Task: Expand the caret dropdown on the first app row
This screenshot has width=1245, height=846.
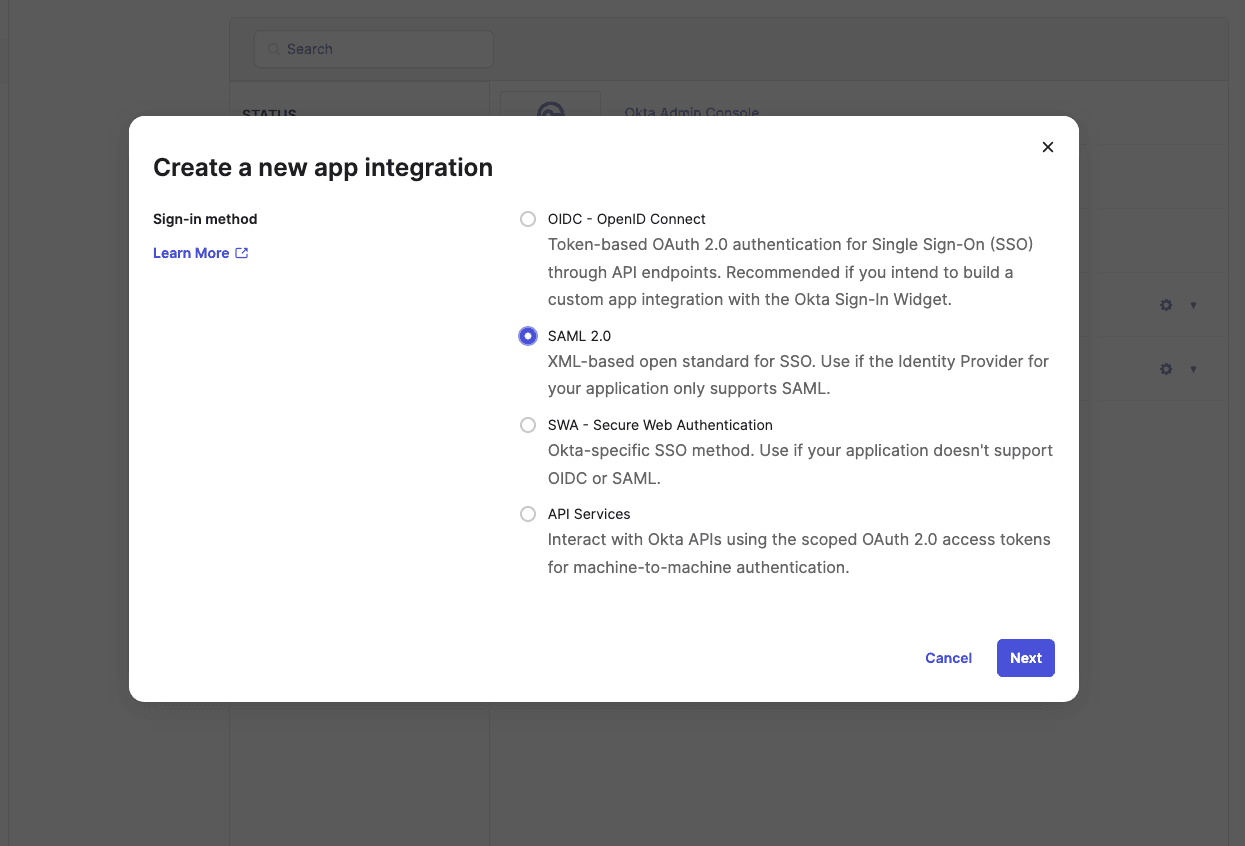Action: (1194, 305)
